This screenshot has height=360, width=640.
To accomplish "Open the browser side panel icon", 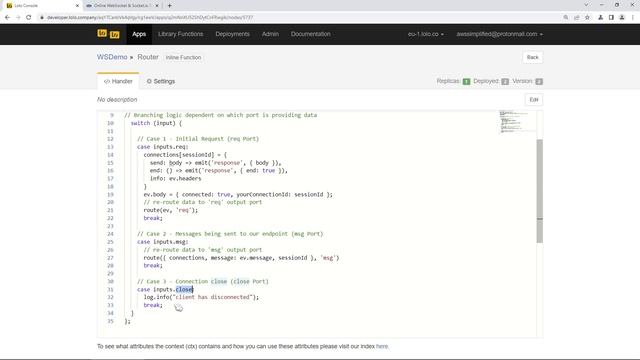I will click(611, 18).
